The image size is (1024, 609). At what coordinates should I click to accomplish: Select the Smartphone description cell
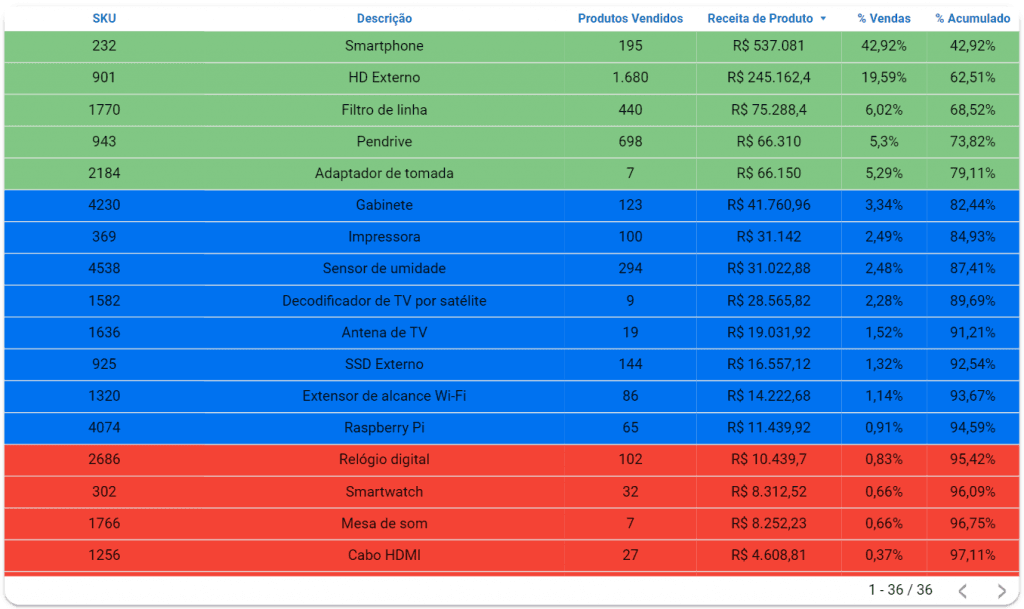tap(384, 46)
